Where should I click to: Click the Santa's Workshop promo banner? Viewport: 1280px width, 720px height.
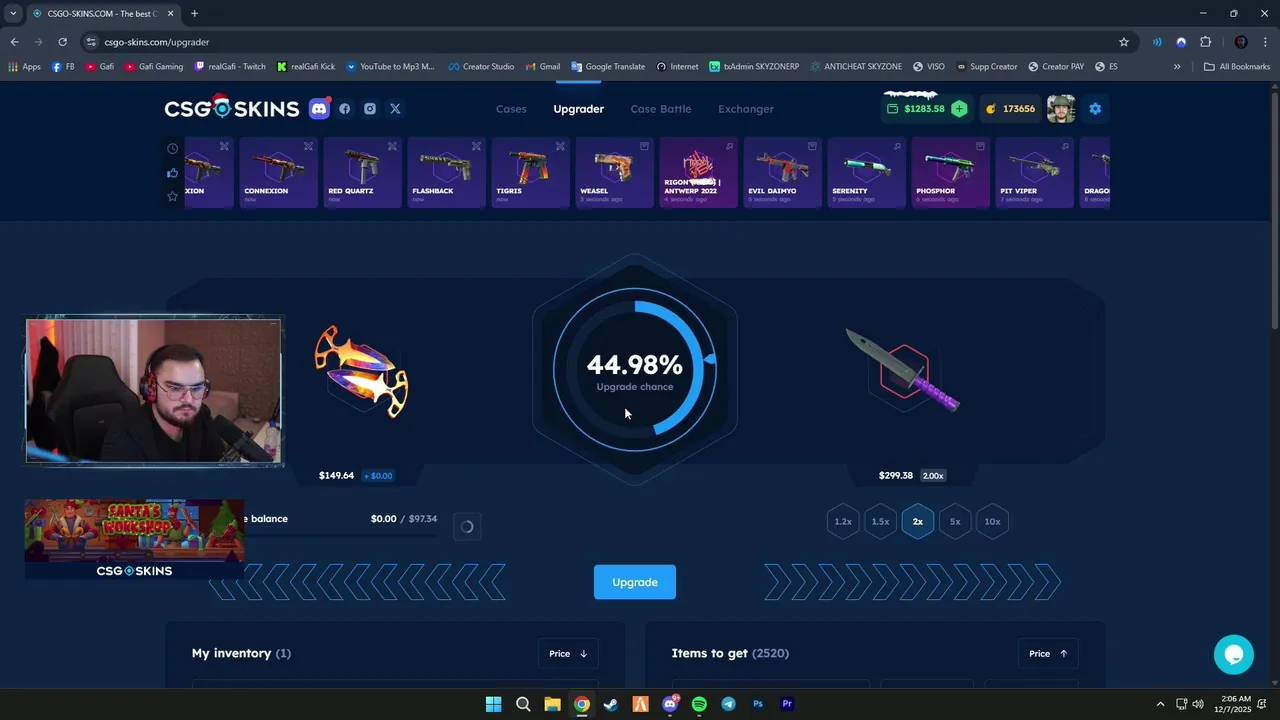point(134,539)
